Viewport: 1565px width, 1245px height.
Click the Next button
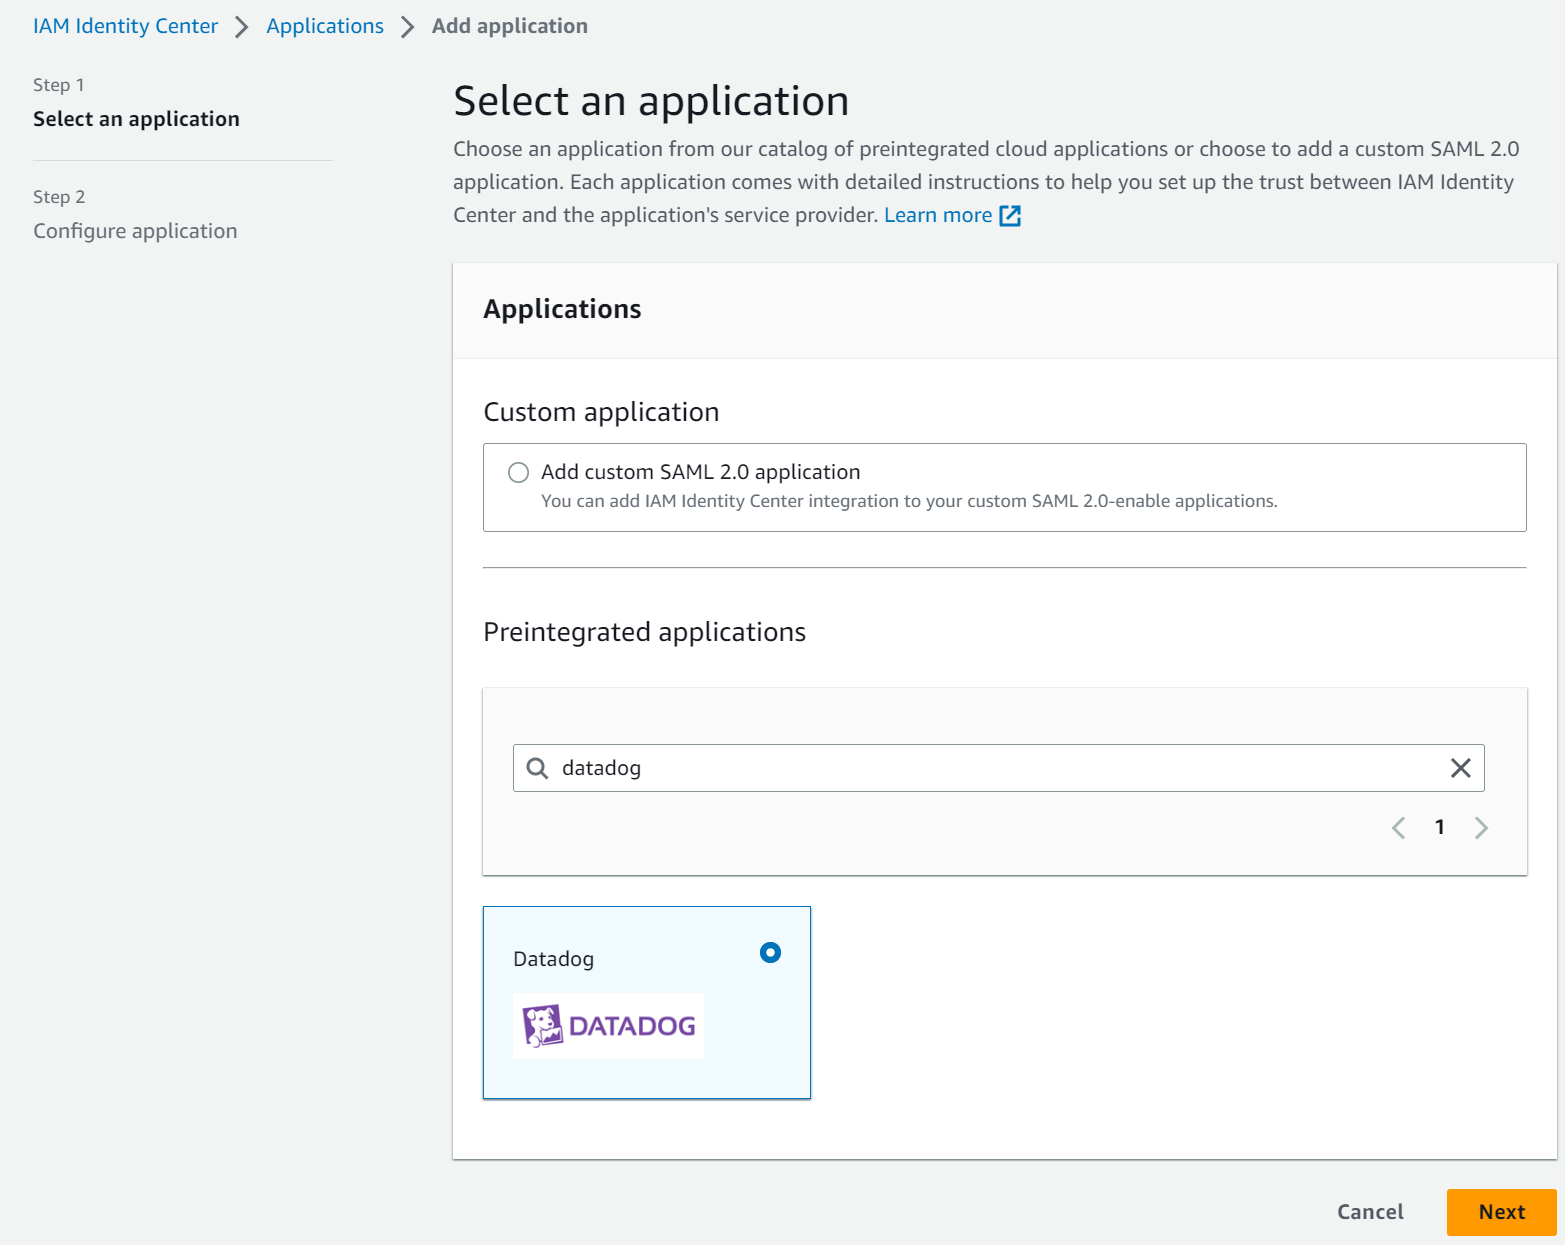coord(1501,1212)
